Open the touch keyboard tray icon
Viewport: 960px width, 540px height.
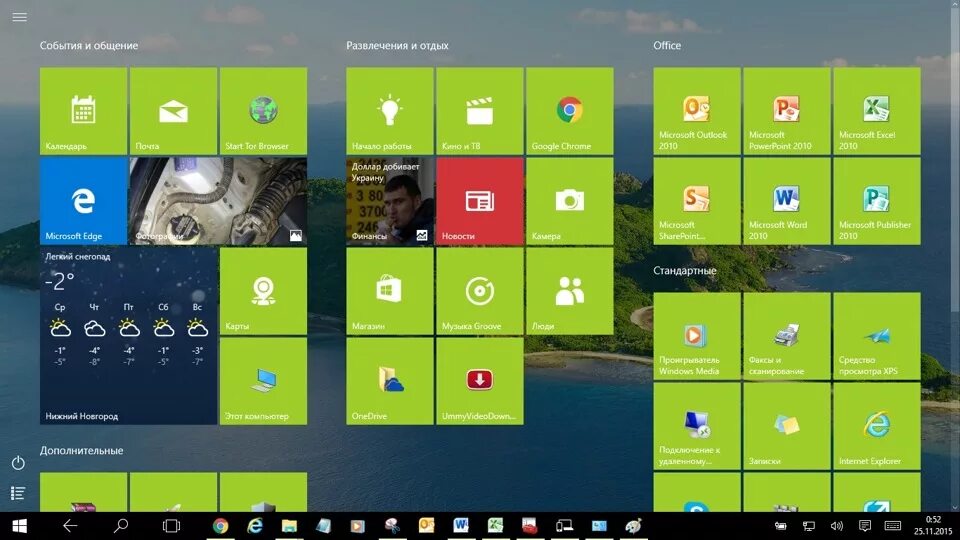pyautogui.click(x=893, y=526)
